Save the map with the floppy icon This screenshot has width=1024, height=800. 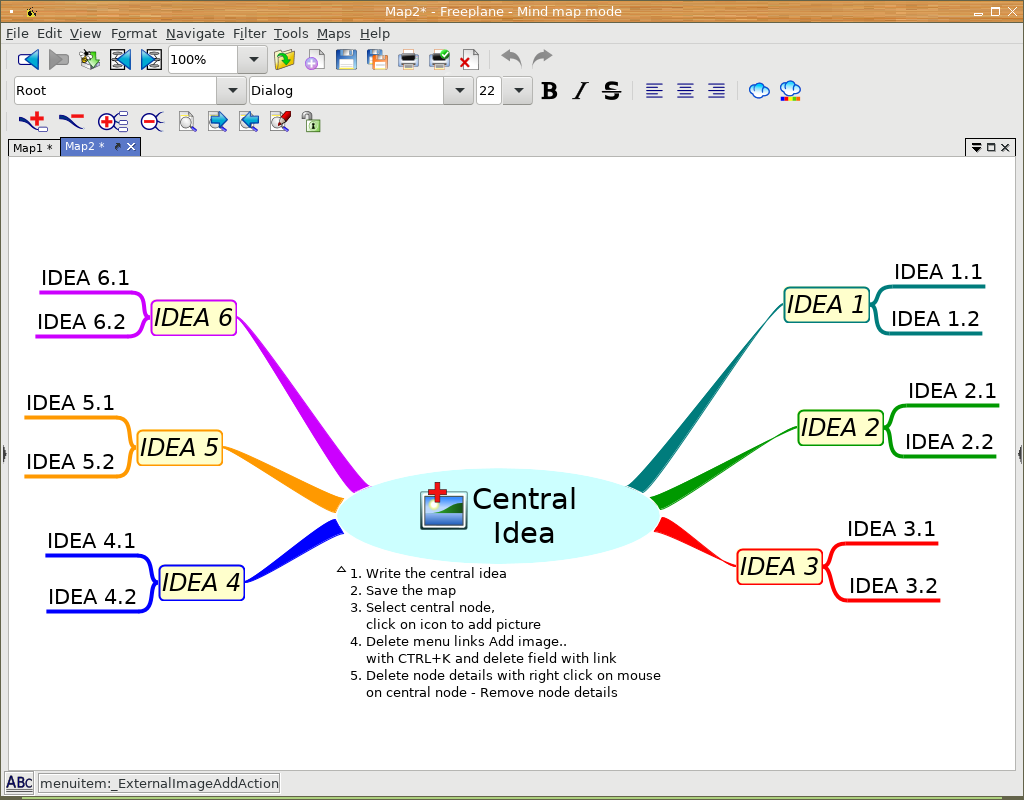[346, 59]
